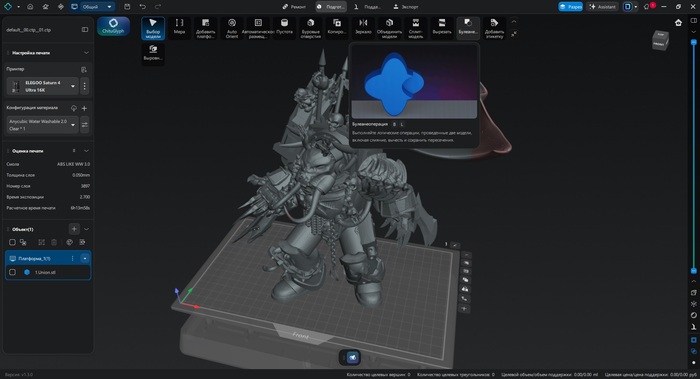The height and width of the screenshot is (379, 700).
Task: Select the Вырезать cut tool
Action: pos(442,28)
